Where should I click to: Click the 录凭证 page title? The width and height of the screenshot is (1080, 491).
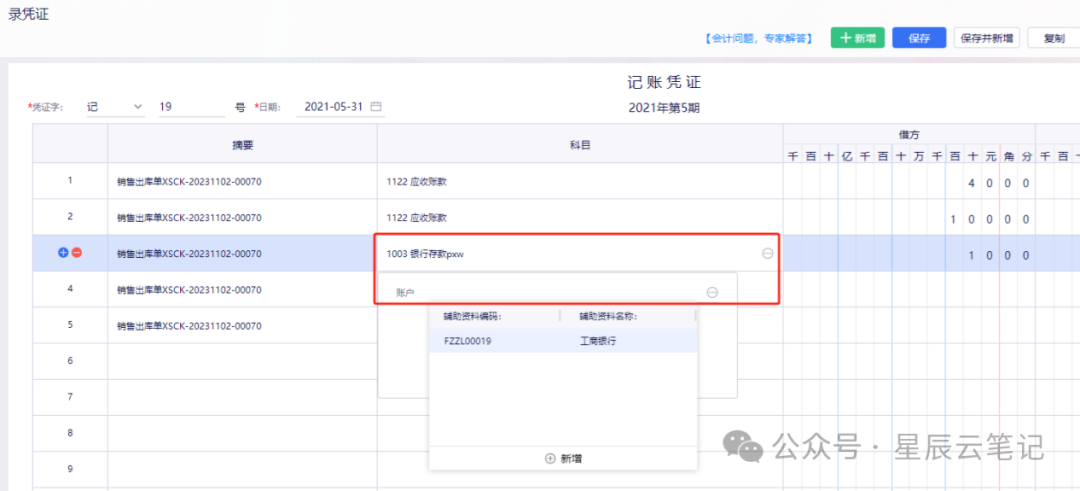29,13
